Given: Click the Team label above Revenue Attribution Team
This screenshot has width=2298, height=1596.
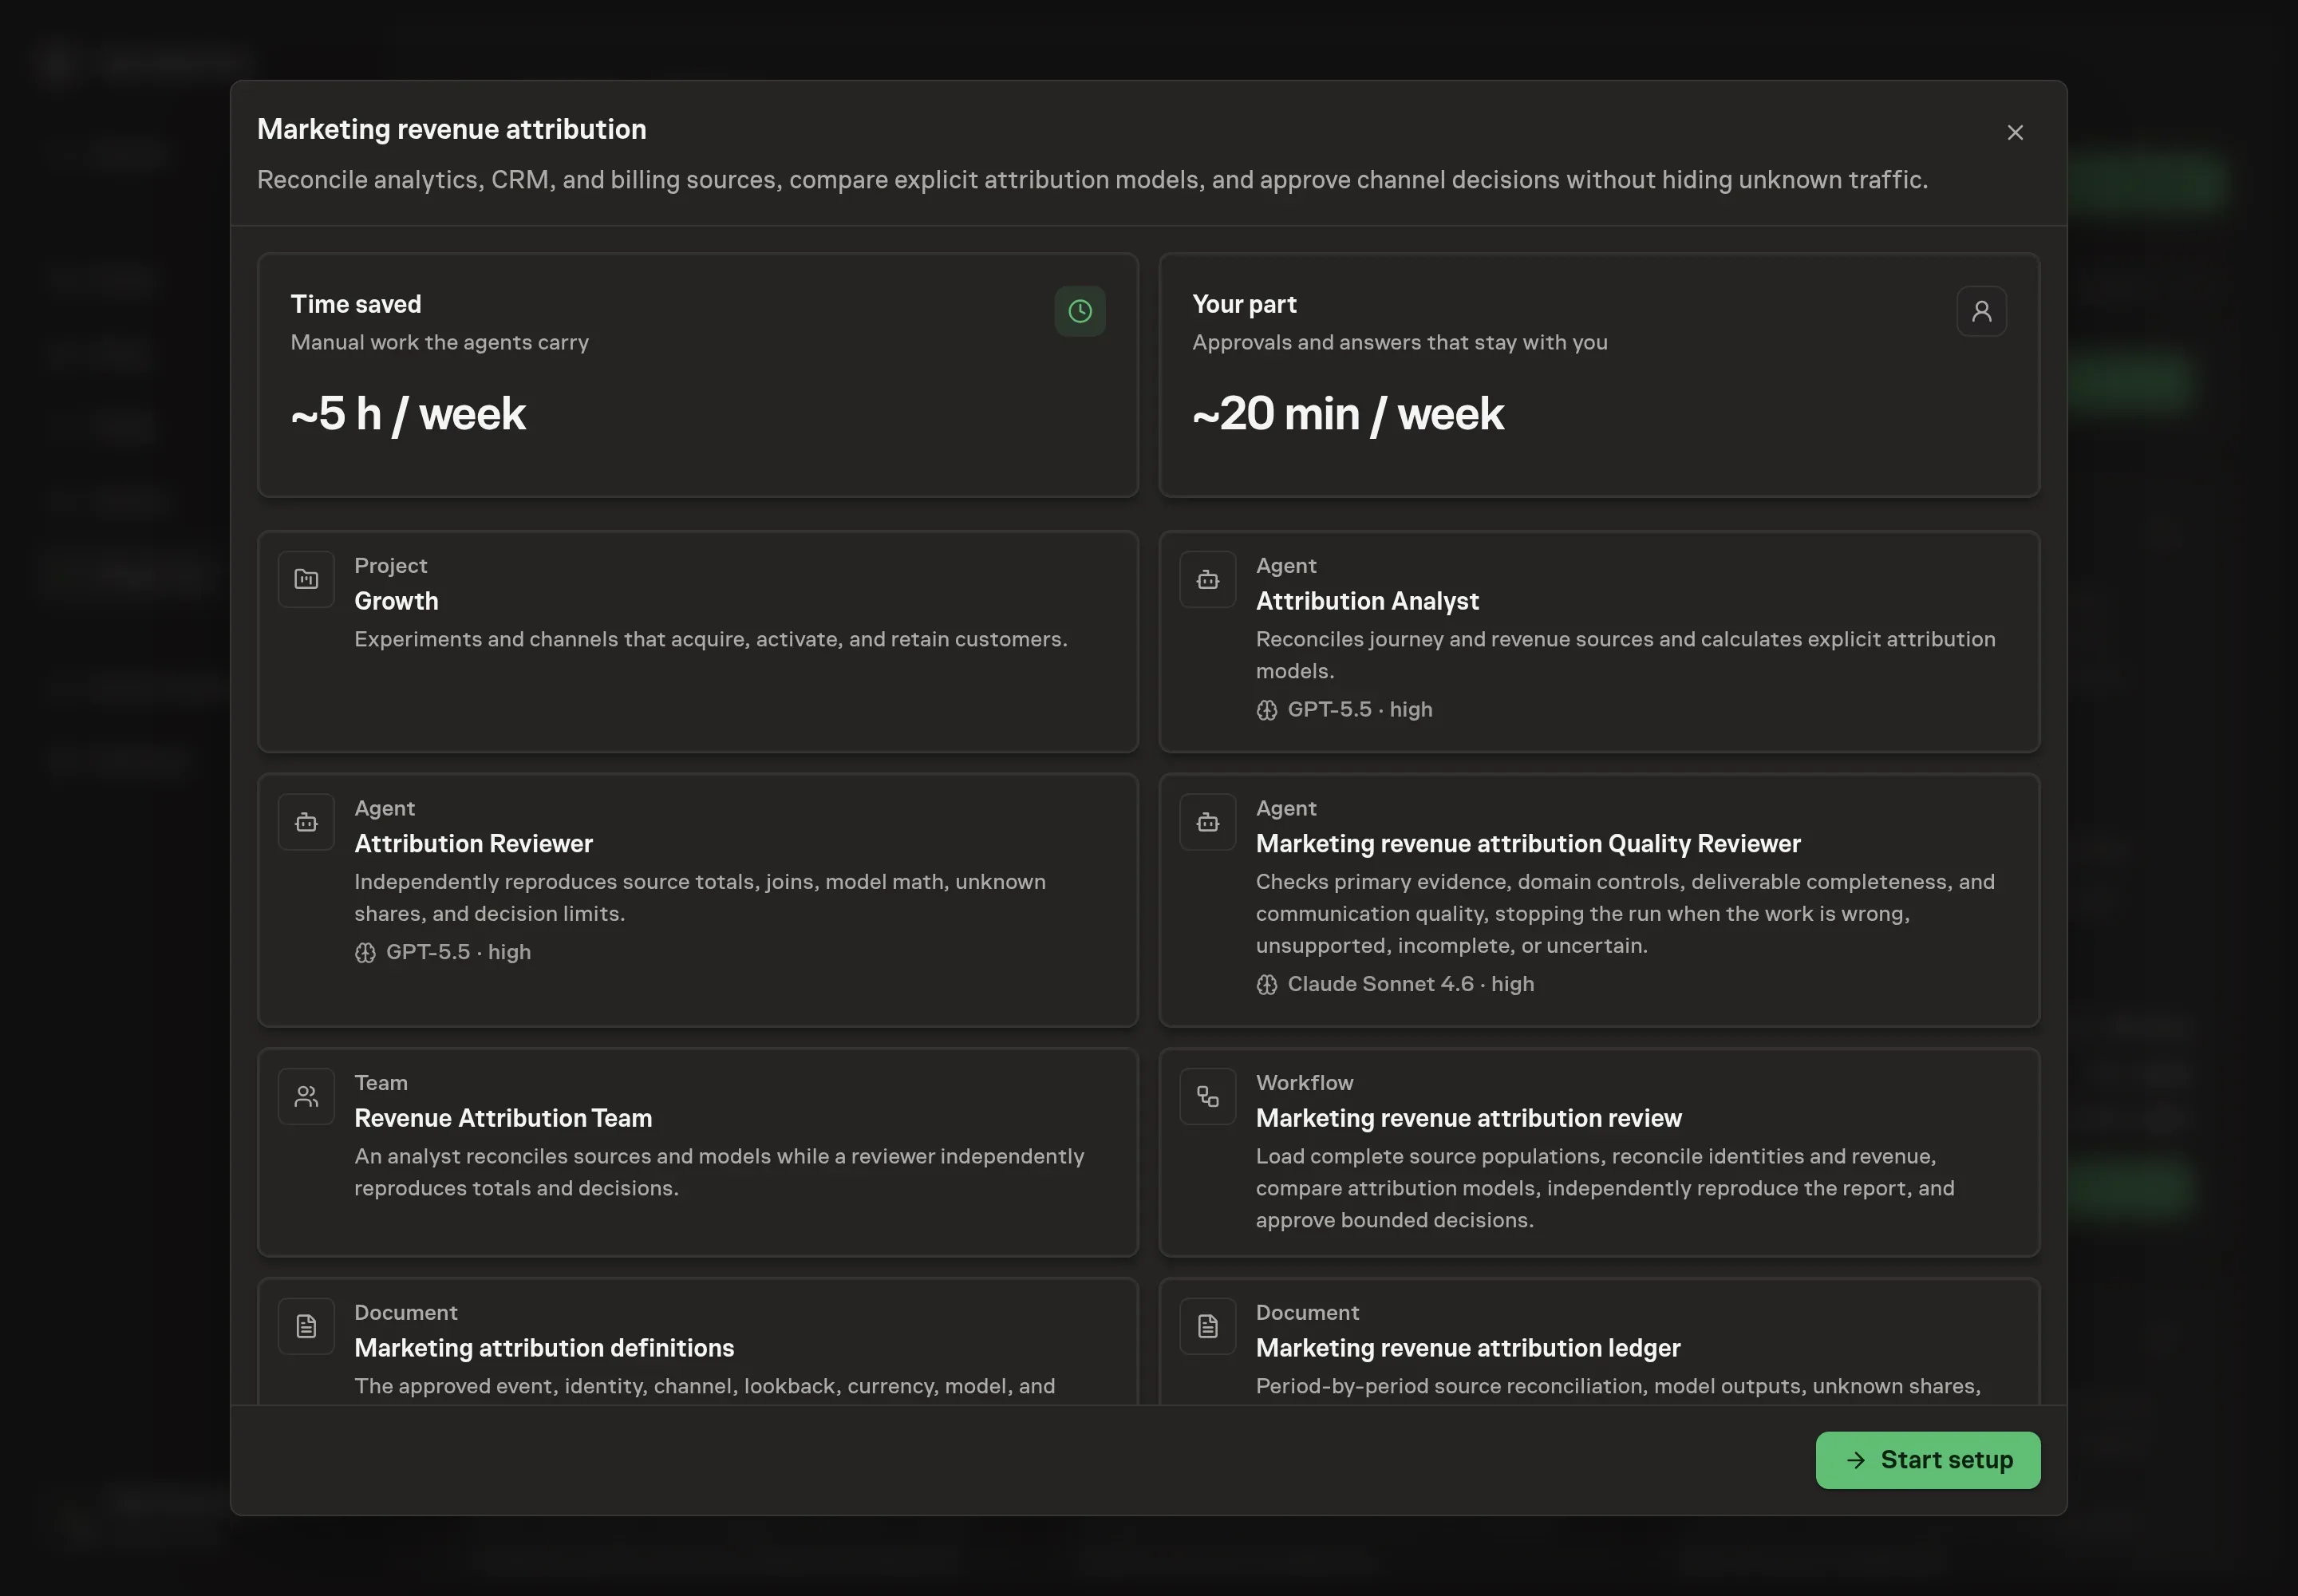Looking at the screenshot, I should [x=381, y=1083].
